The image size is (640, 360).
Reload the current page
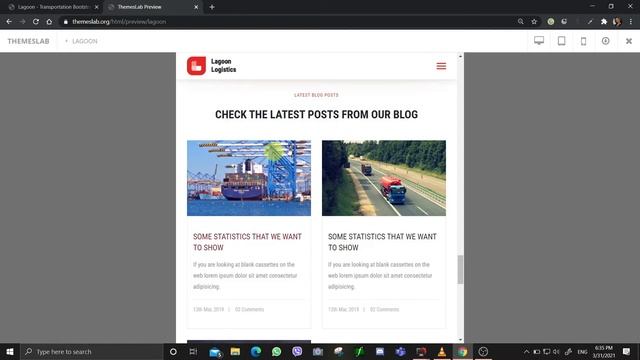(36, 22)
